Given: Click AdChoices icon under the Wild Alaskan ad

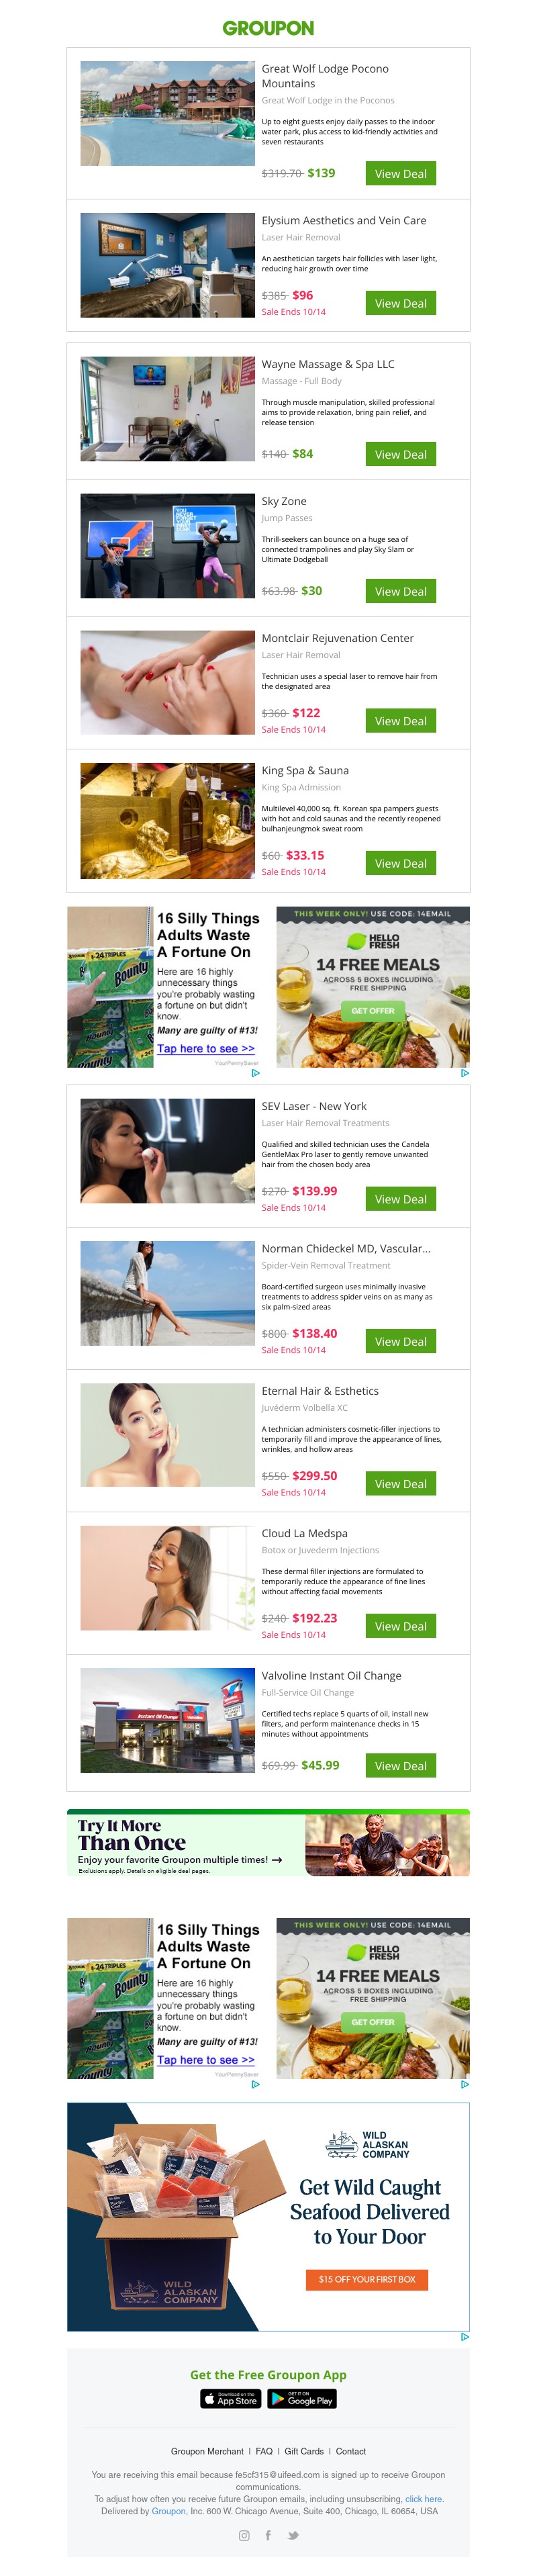Looking at the screenshot, I should [465, 2337].
